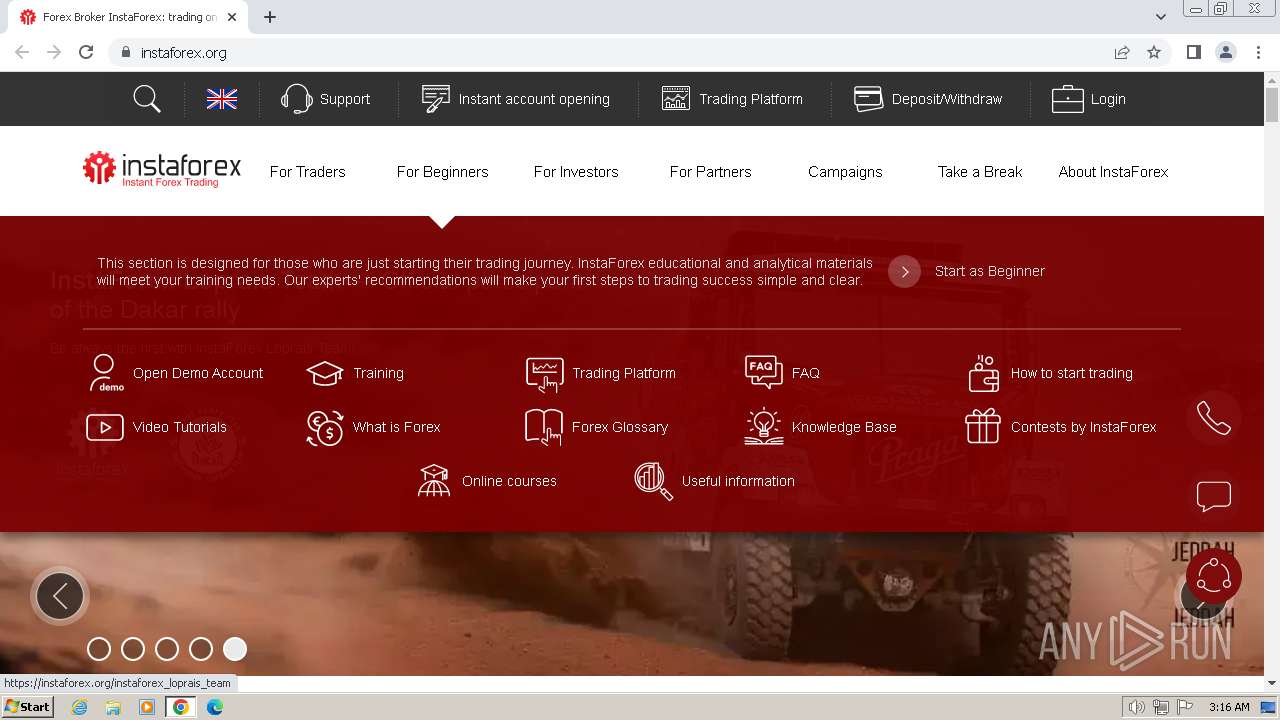Click the FAQ speech bubble icon
The width and height of the screenshot is (1280, 720).
click(764, 372)
